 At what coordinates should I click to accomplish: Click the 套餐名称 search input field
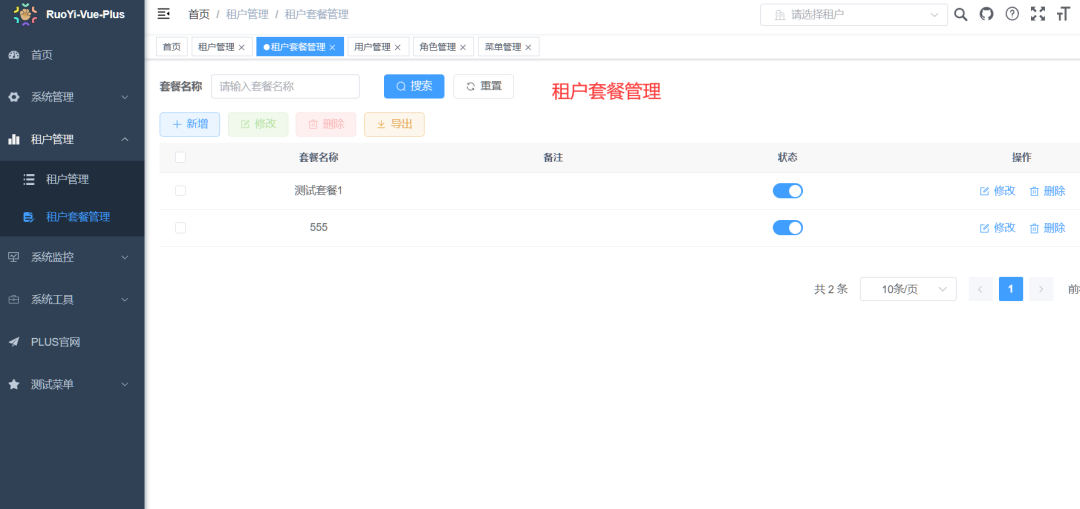285,87
